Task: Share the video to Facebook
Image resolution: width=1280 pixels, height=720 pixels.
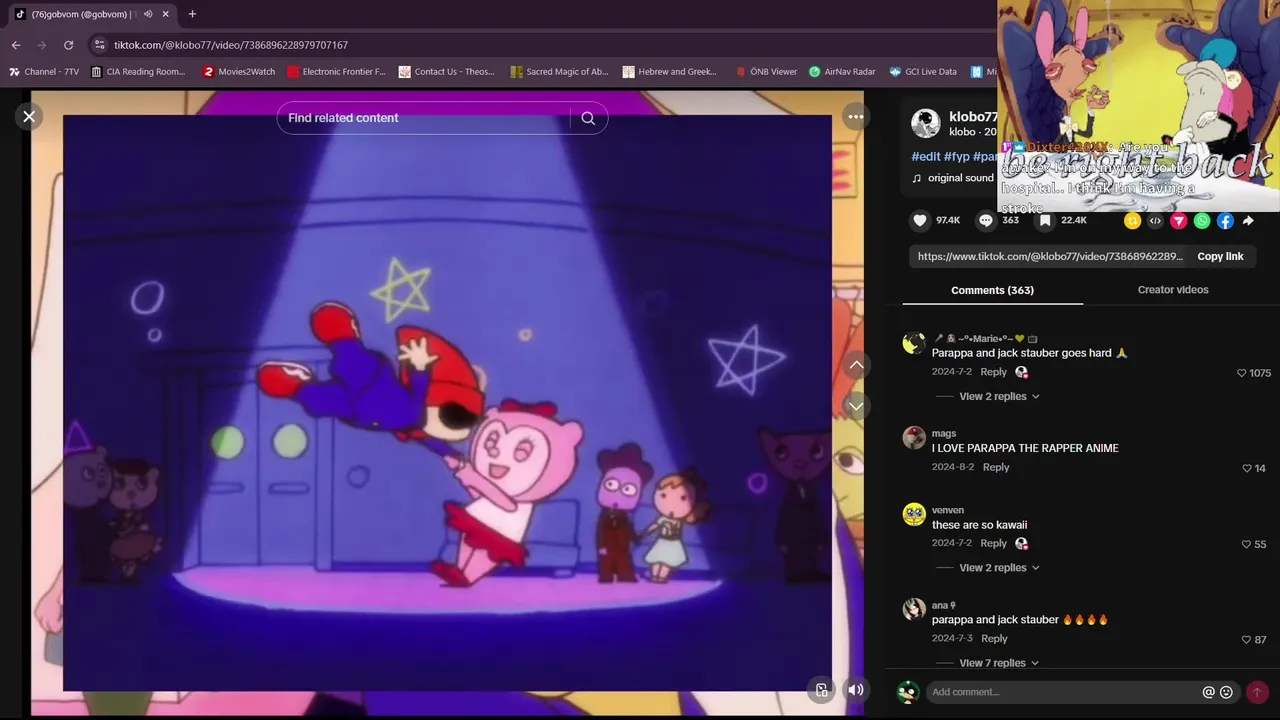Action: (x=1225, y=221)
